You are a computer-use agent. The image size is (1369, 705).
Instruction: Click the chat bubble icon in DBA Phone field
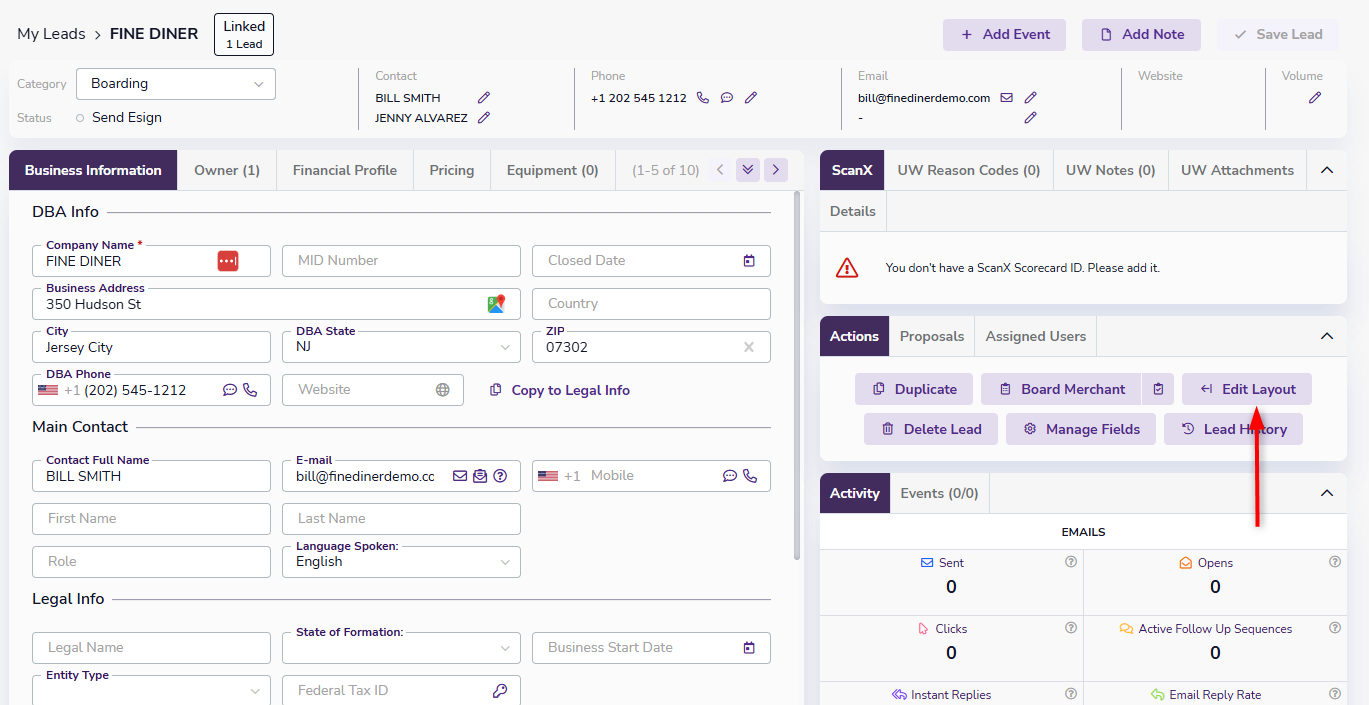230,390
